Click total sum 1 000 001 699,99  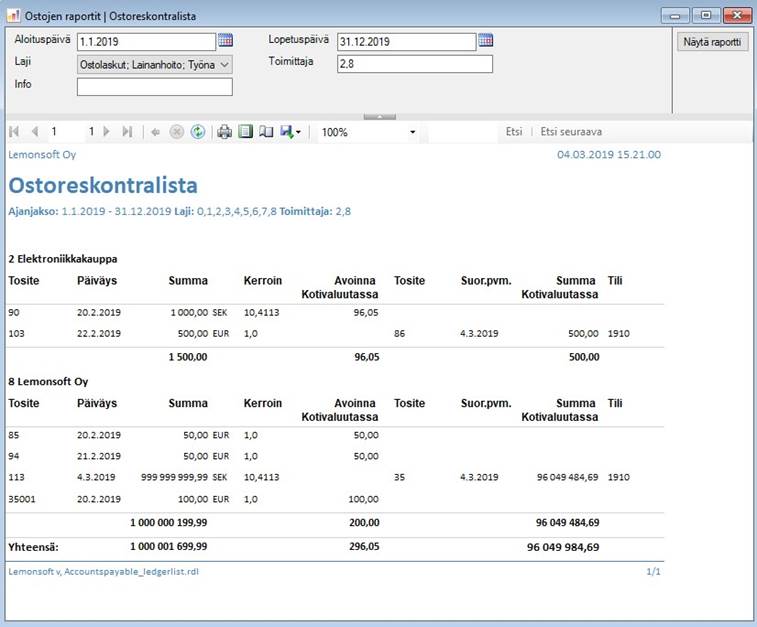[x=168, y=546]
